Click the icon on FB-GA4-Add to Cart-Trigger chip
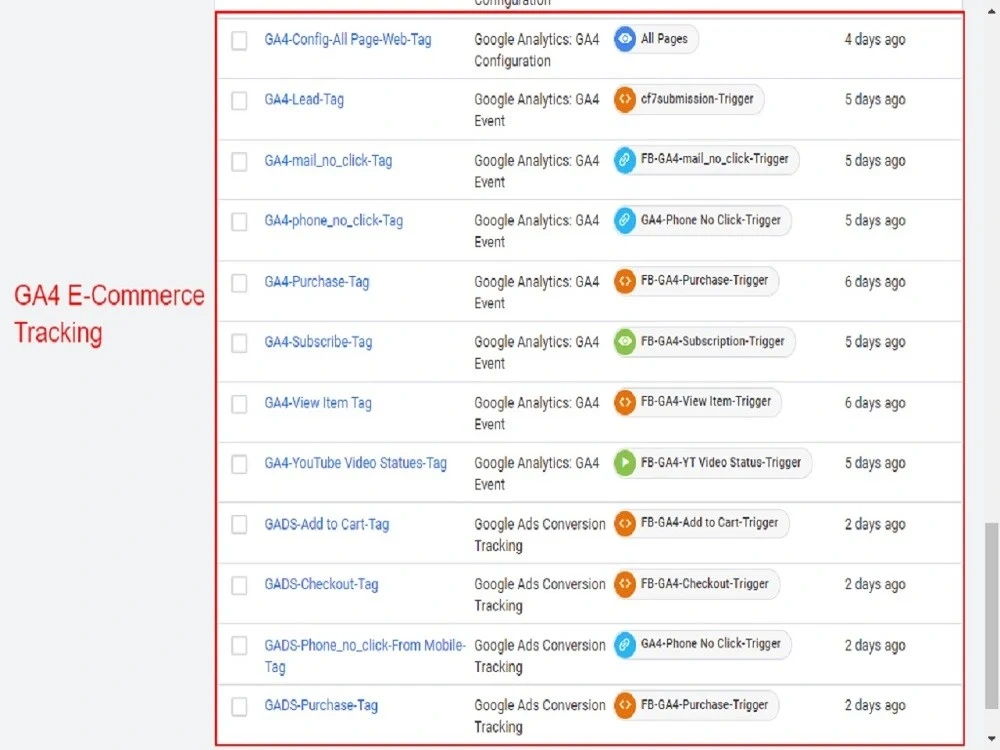 click(x=624, y=523)
